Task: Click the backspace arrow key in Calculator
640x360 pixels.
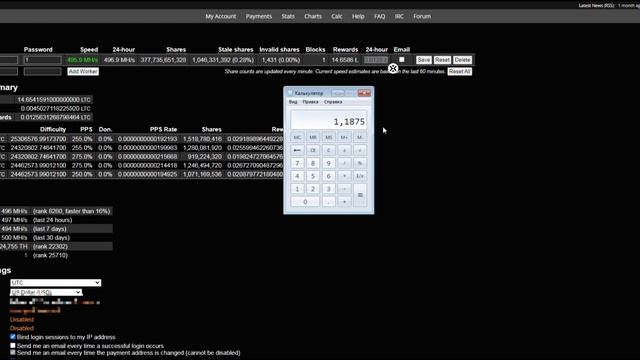Action: pyautogui.click(x=297, y=150)
